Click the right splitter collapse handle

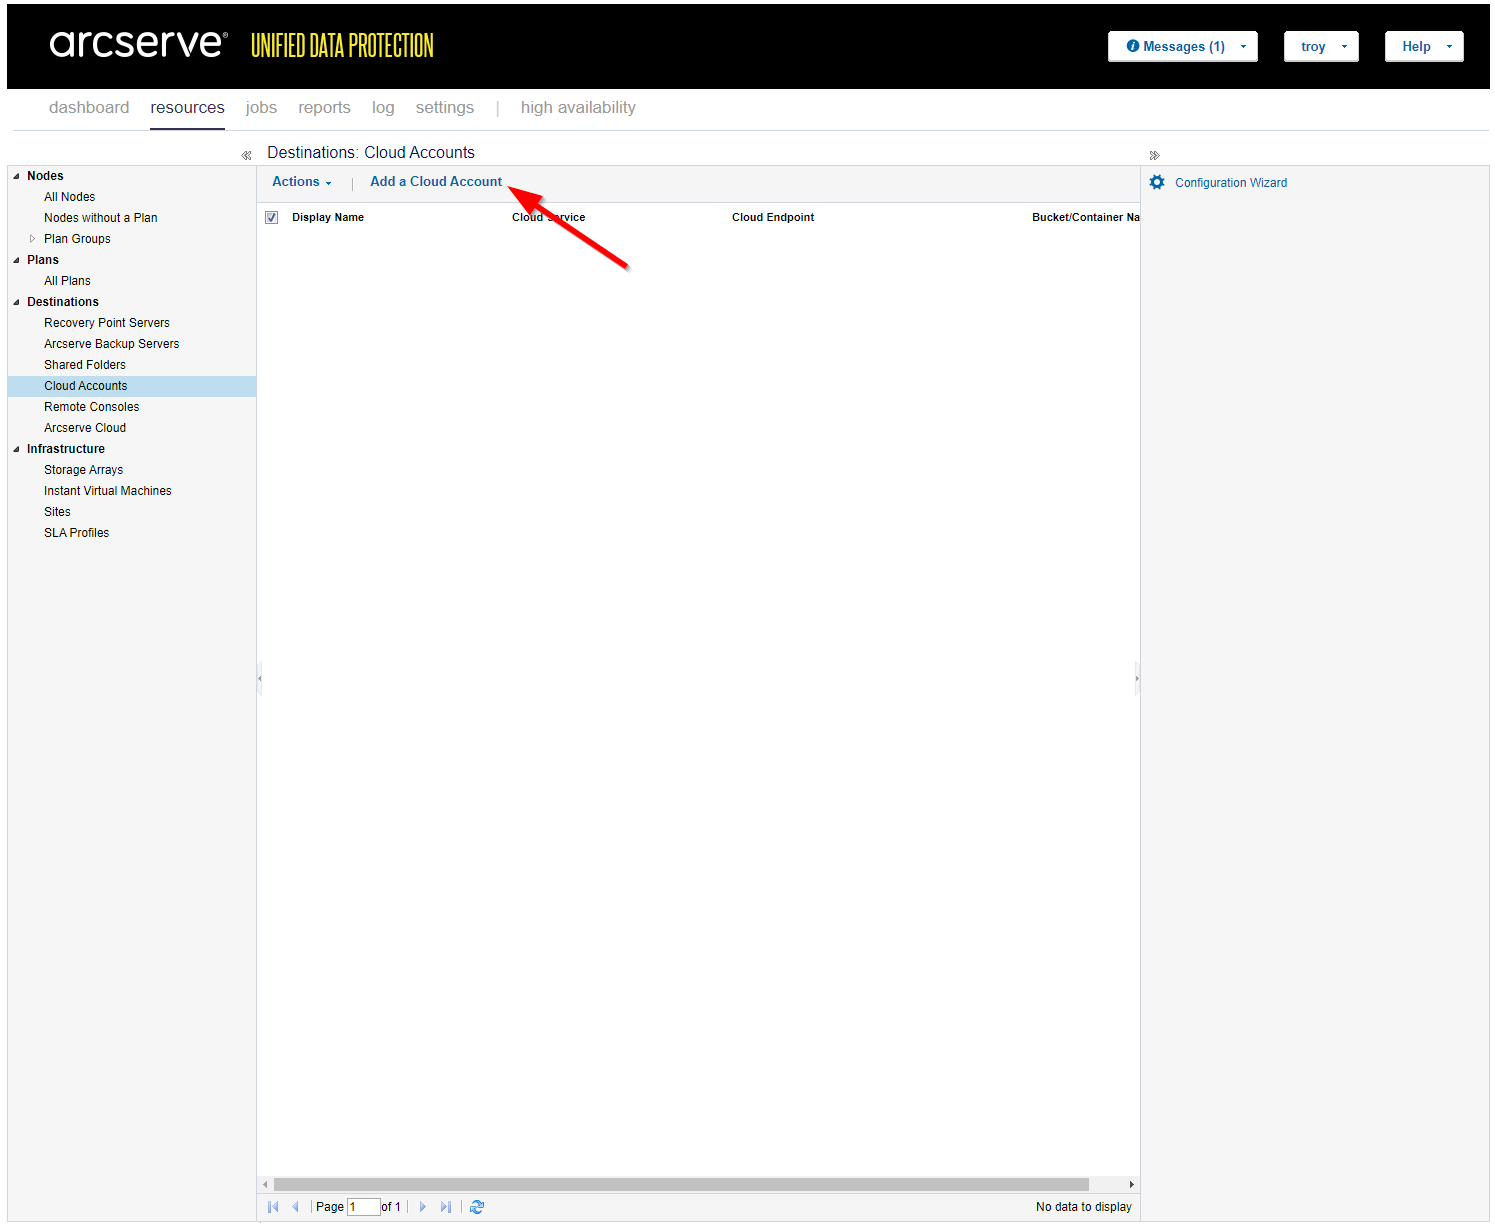tap(1137, 679)
